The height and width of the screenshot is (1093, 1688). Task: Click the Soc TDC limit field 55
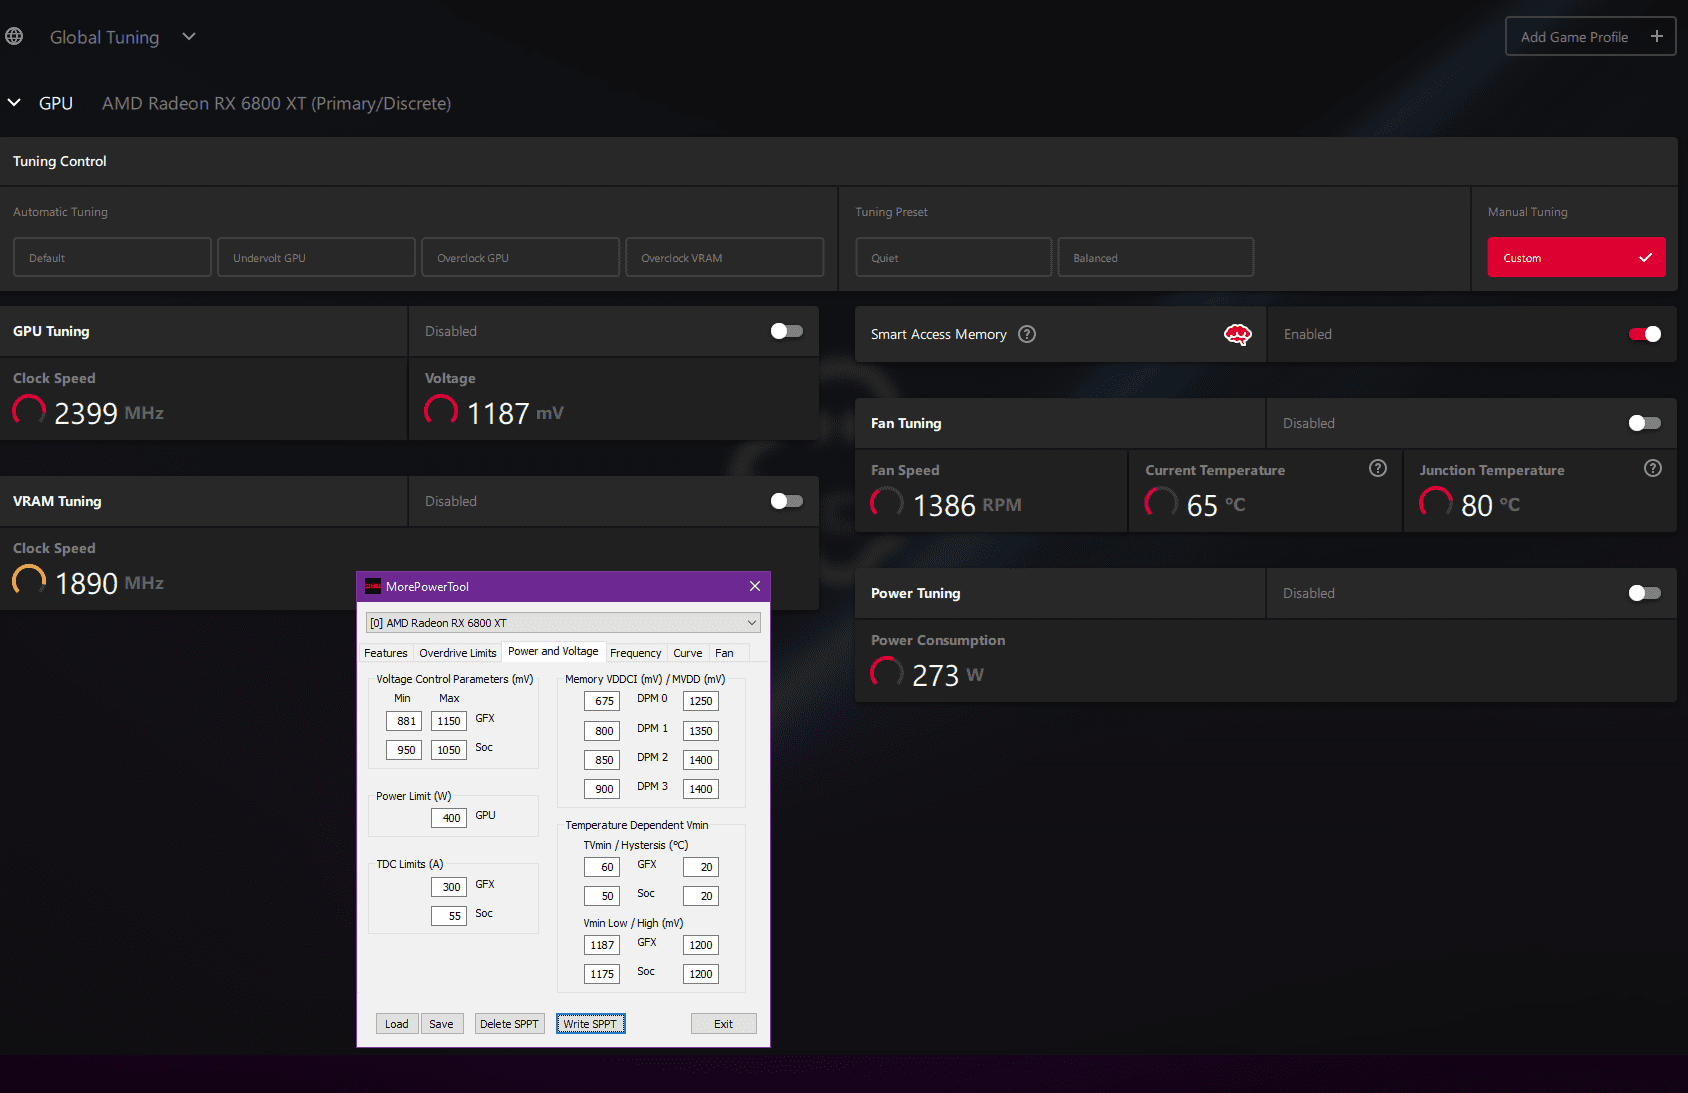point(449,916)
